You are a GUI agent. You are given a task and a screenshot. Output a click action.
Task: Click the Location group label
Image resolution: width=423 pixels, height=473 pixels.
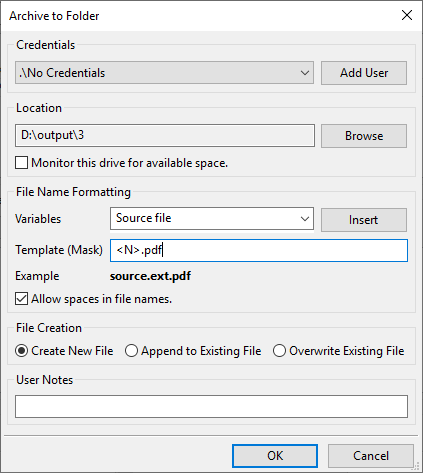tap(39, 108)
